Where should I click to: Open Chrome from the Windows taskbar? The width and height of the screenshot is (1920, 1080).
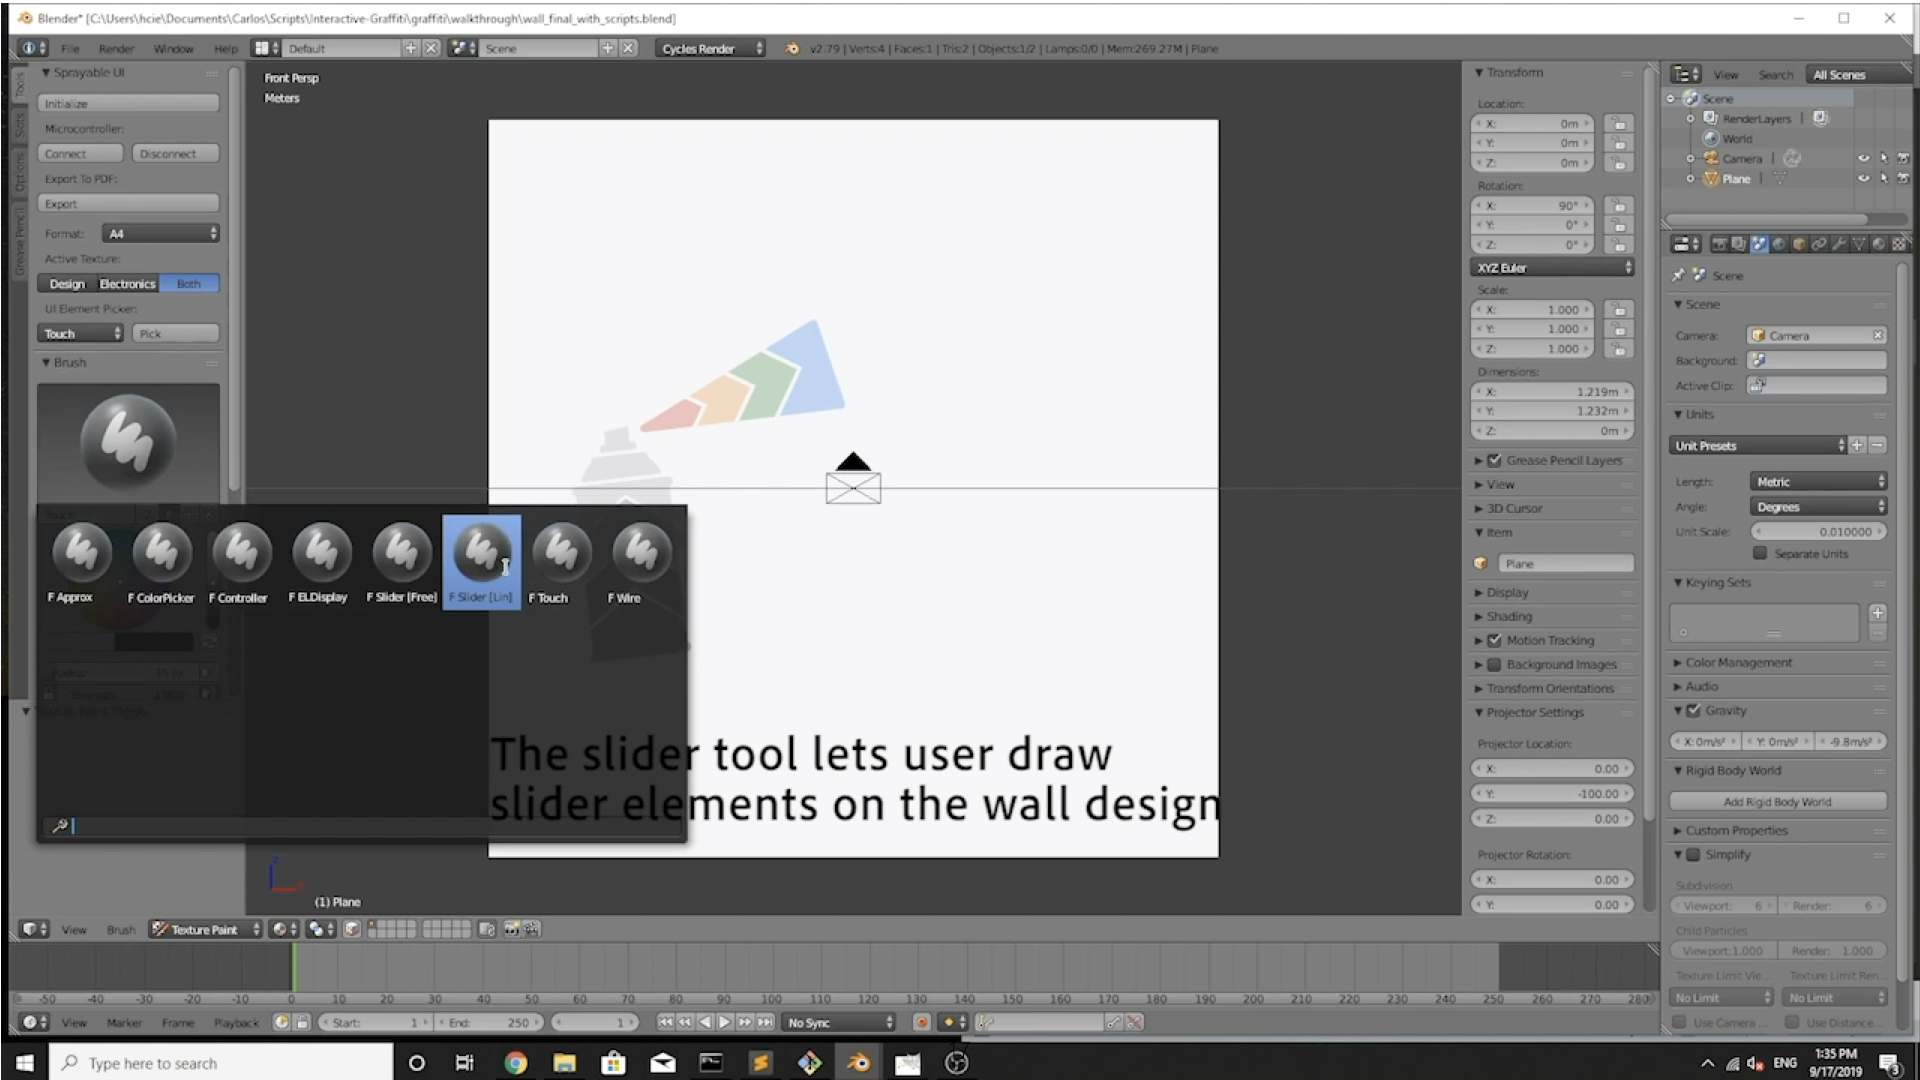coord(515,1063)
